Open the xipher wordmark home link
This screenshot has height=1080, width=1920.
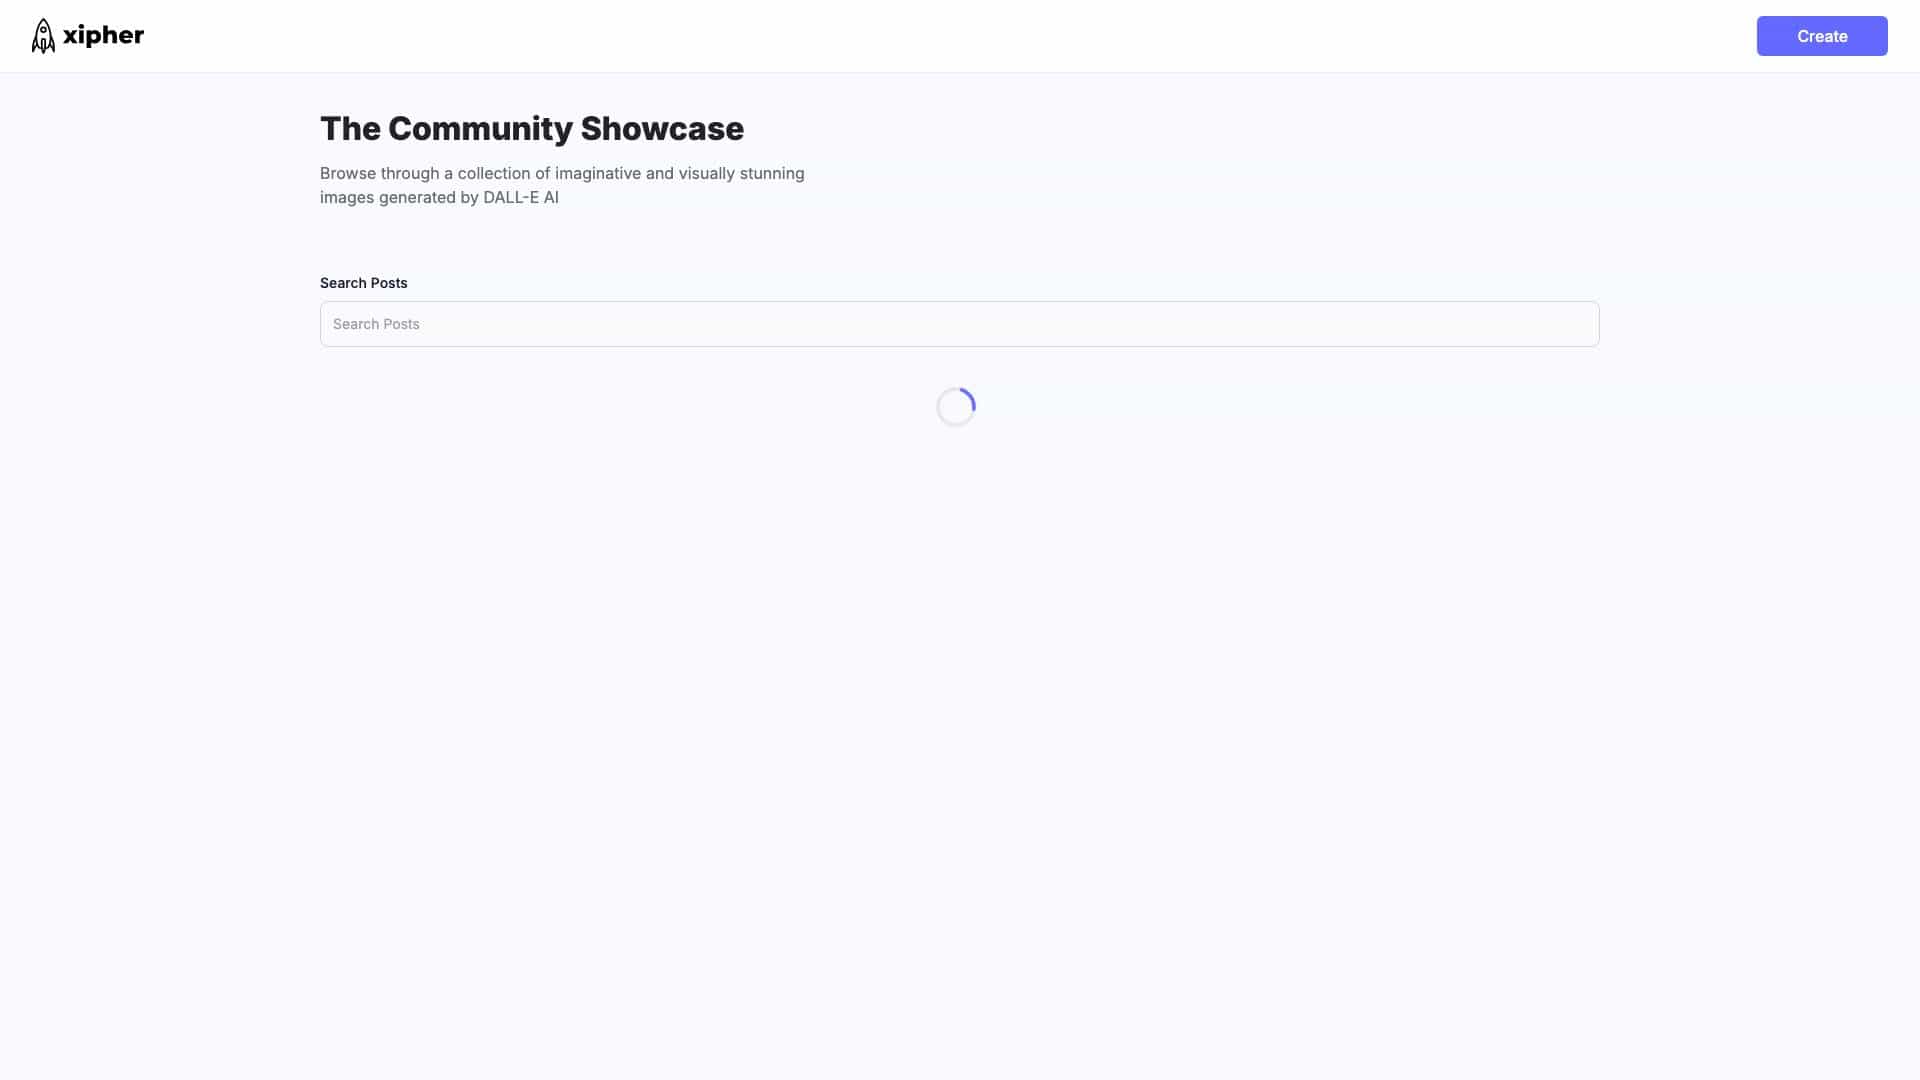tap(103, 36)
